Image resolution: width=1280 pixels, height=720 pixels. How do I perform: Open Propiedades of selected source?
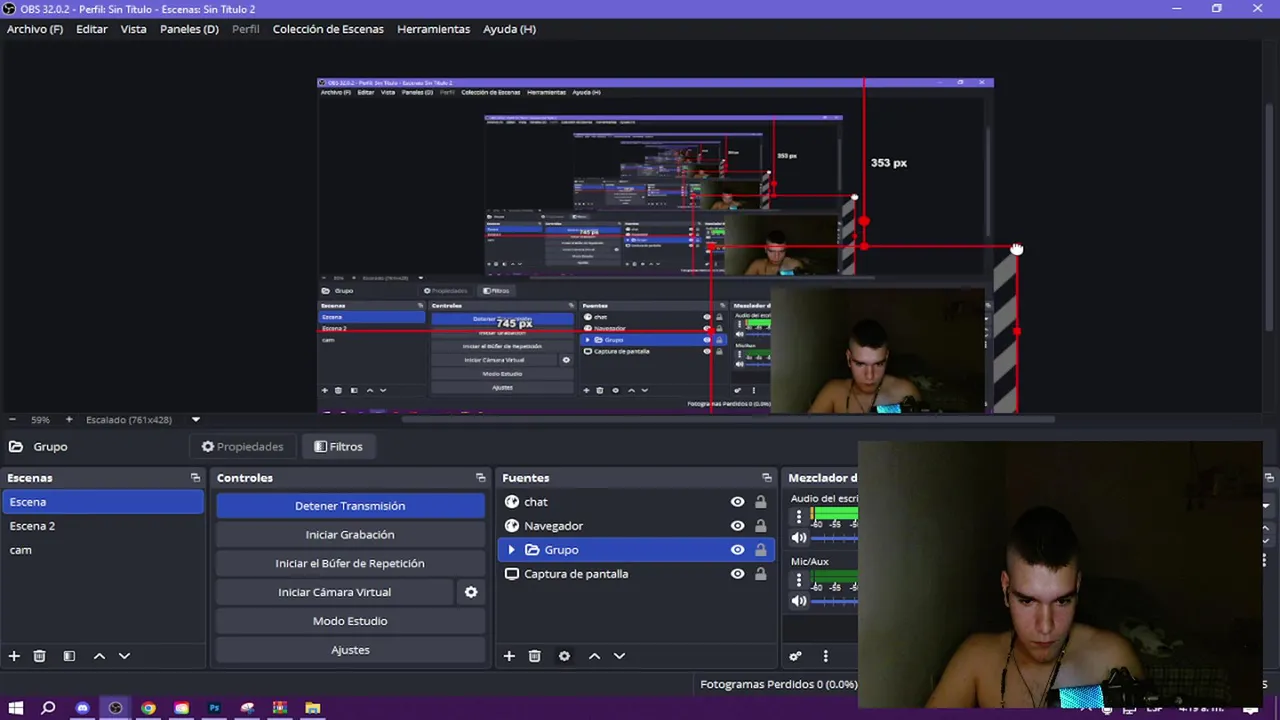tap(242, 447)
